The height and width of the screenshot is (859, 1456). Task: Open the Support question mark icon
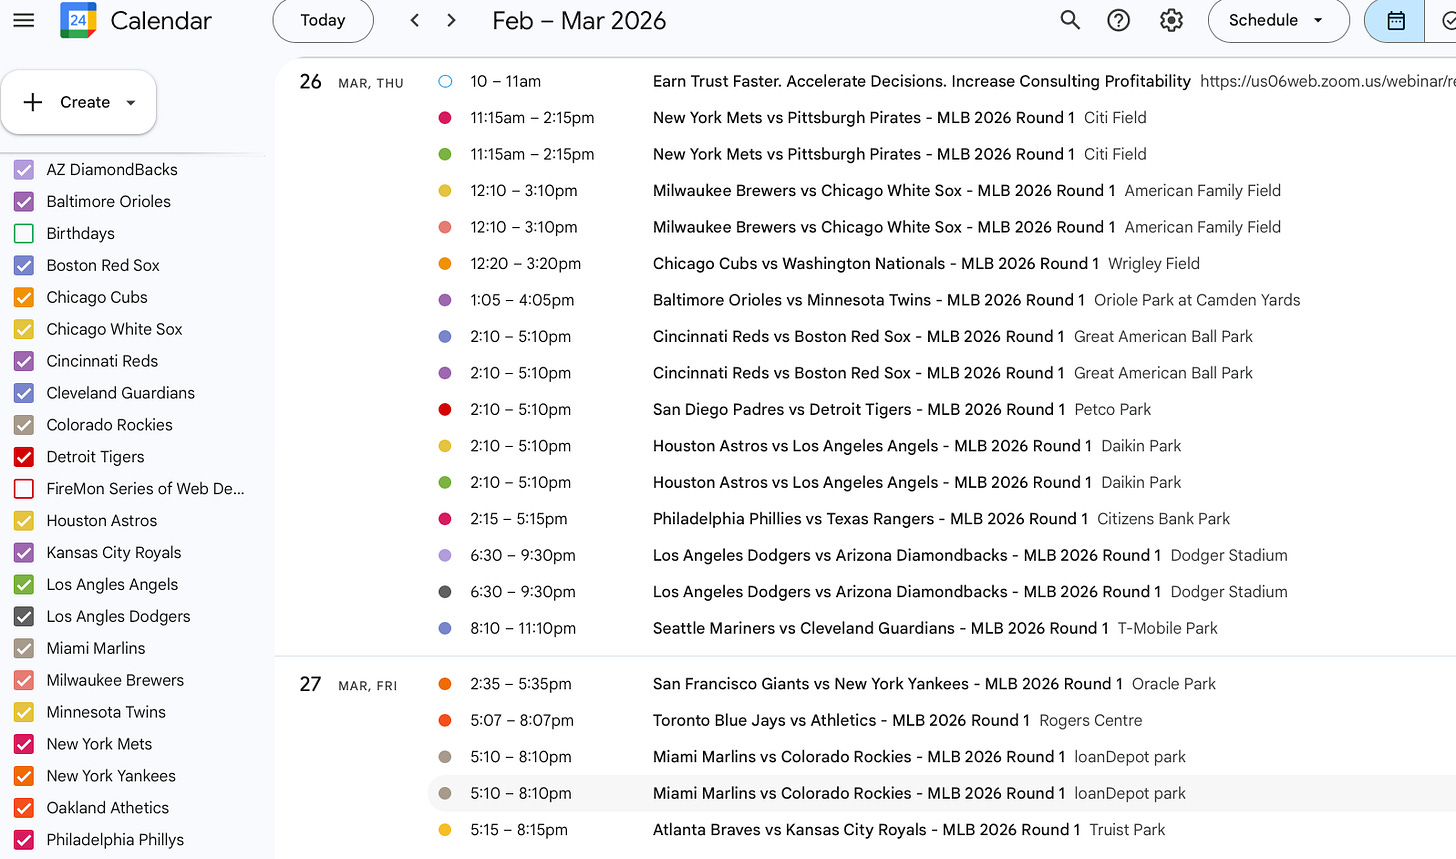(x=1119, y=20)
